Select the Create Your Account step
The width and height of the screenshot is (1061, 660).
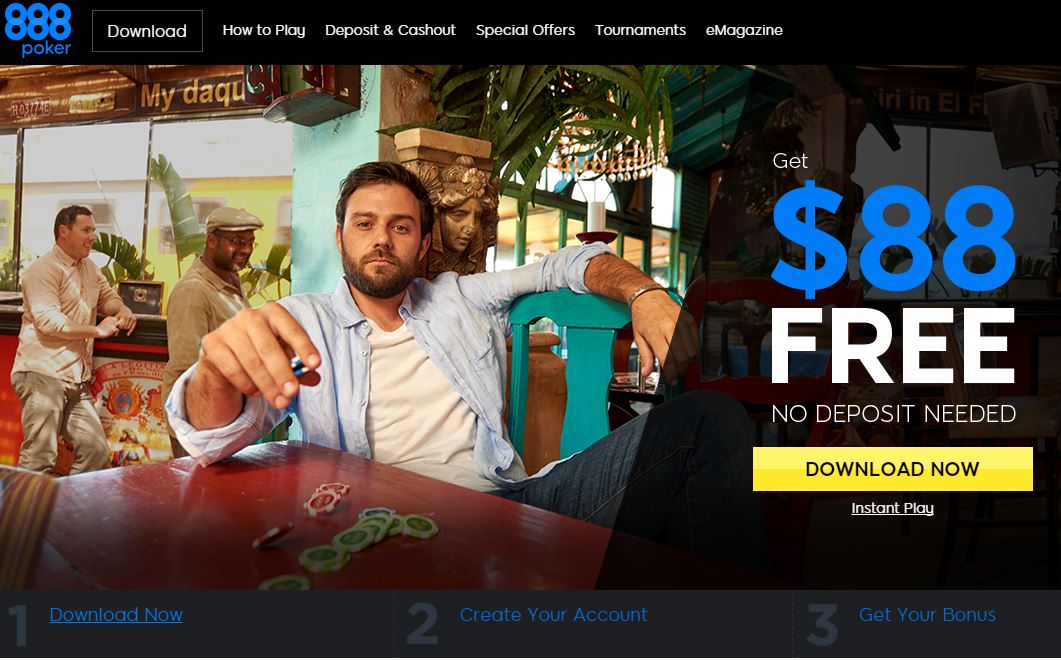[554, 615]
